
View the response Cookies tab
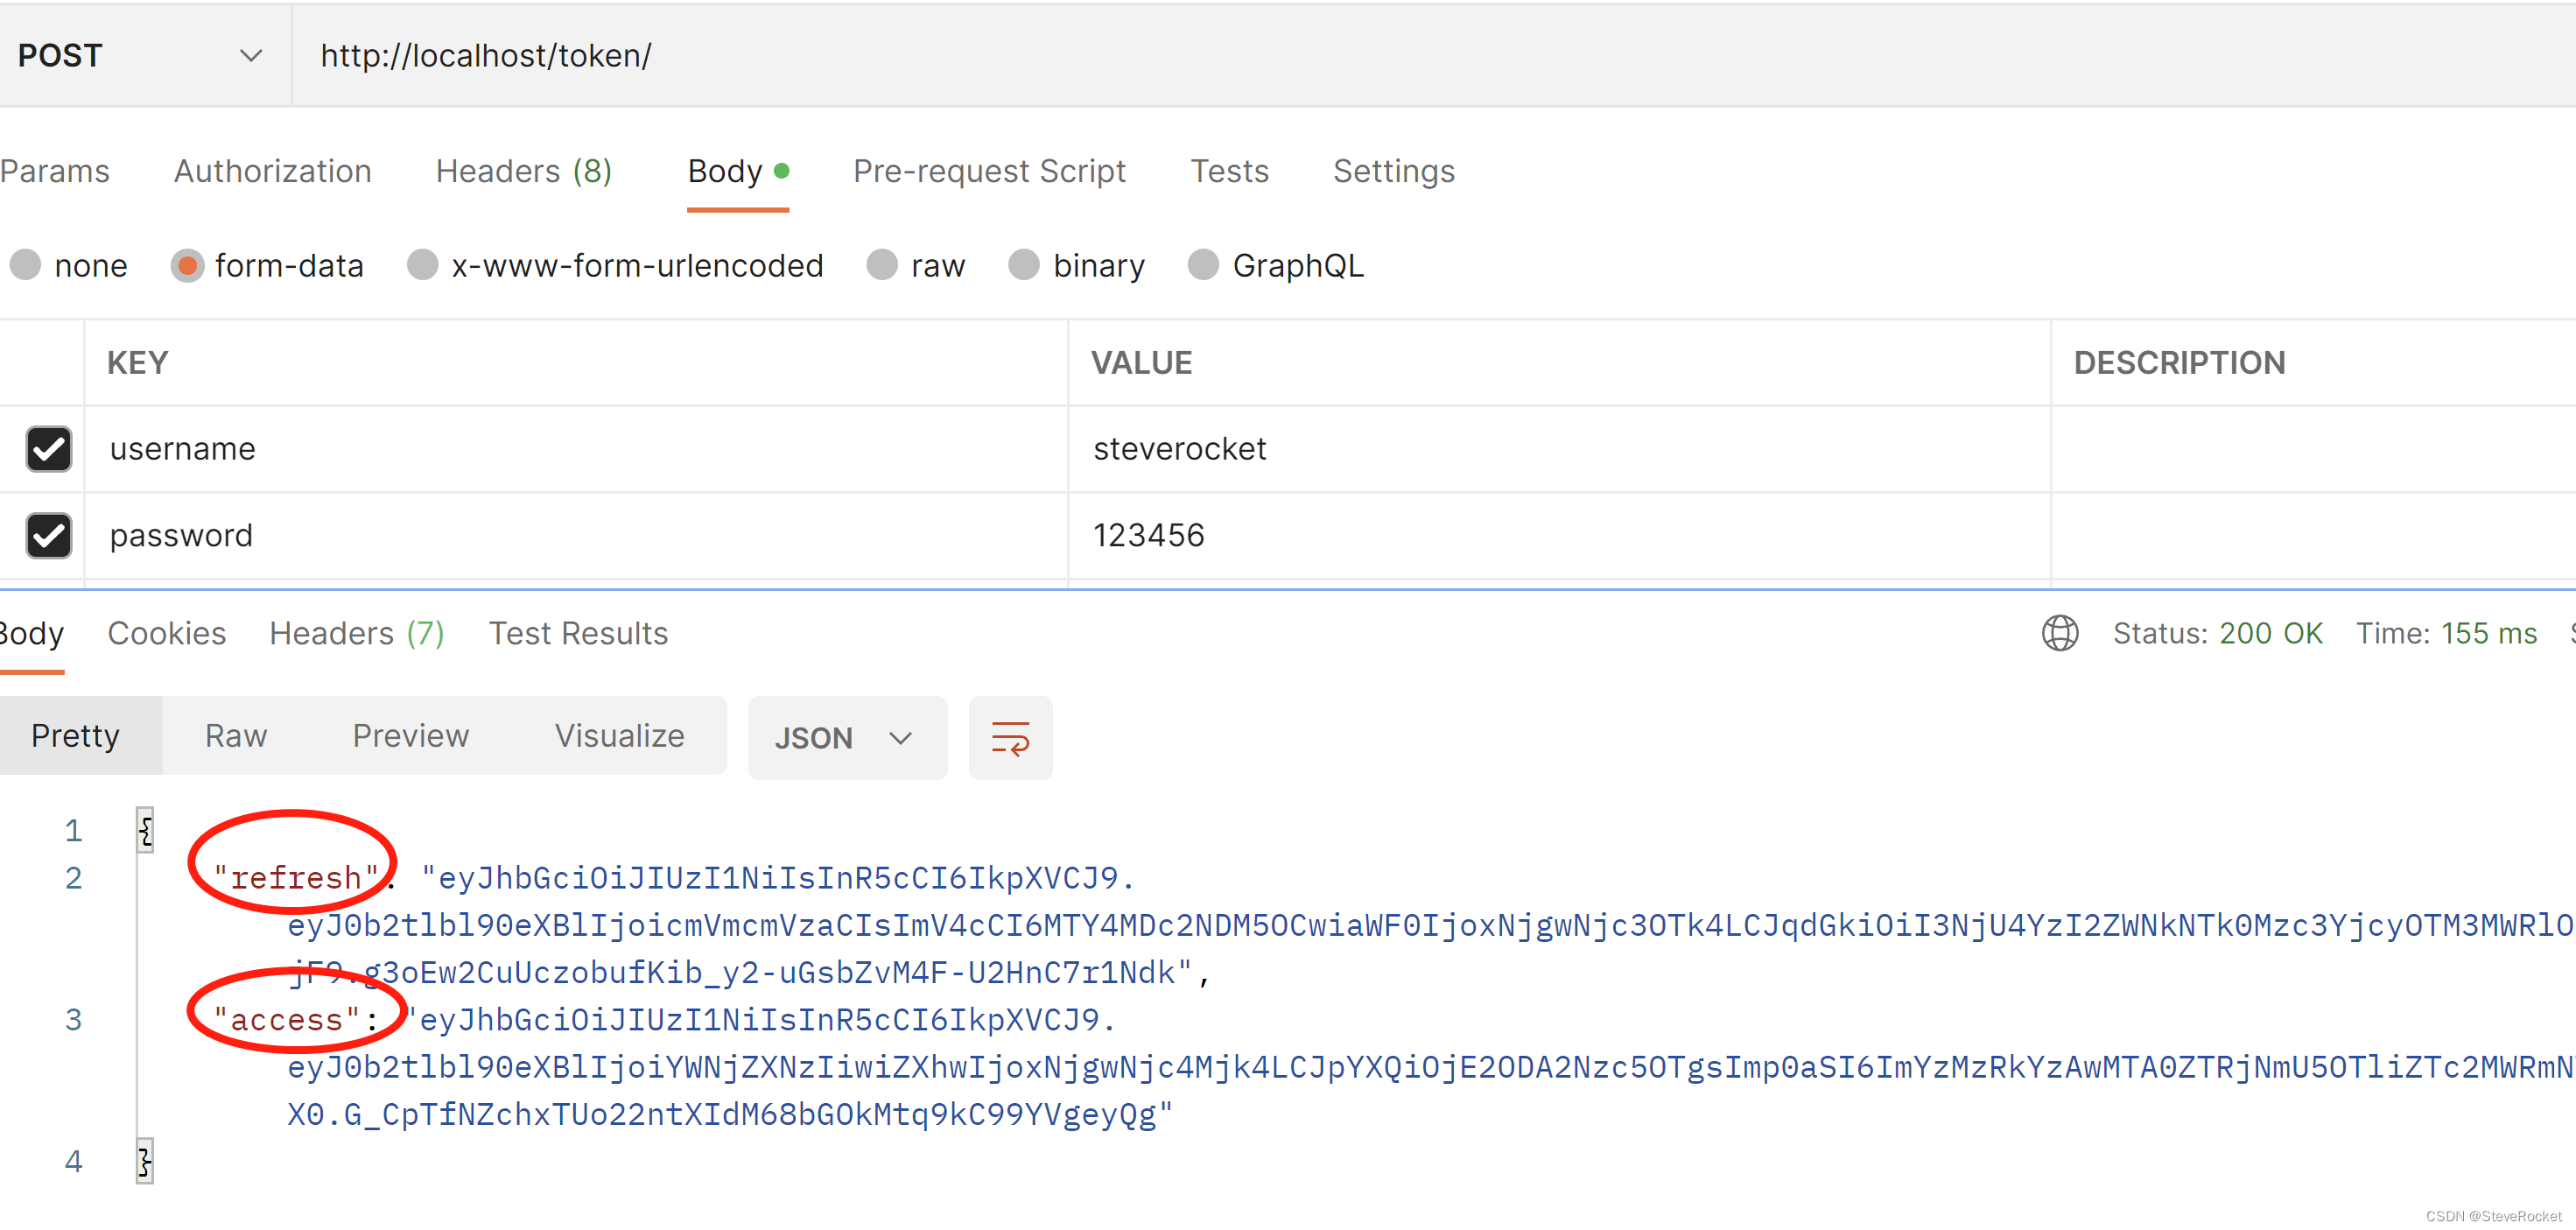point(167,632)
